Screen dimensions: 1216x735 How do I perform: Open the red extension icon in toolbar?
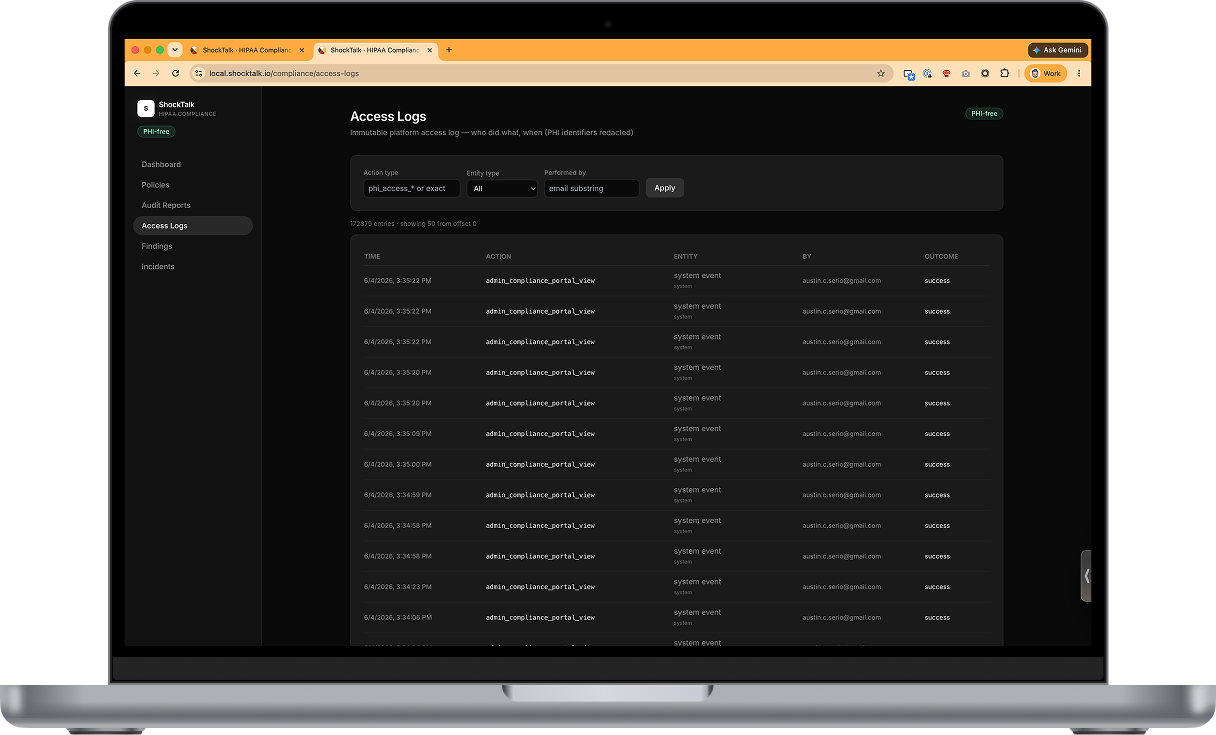[946, 73]
